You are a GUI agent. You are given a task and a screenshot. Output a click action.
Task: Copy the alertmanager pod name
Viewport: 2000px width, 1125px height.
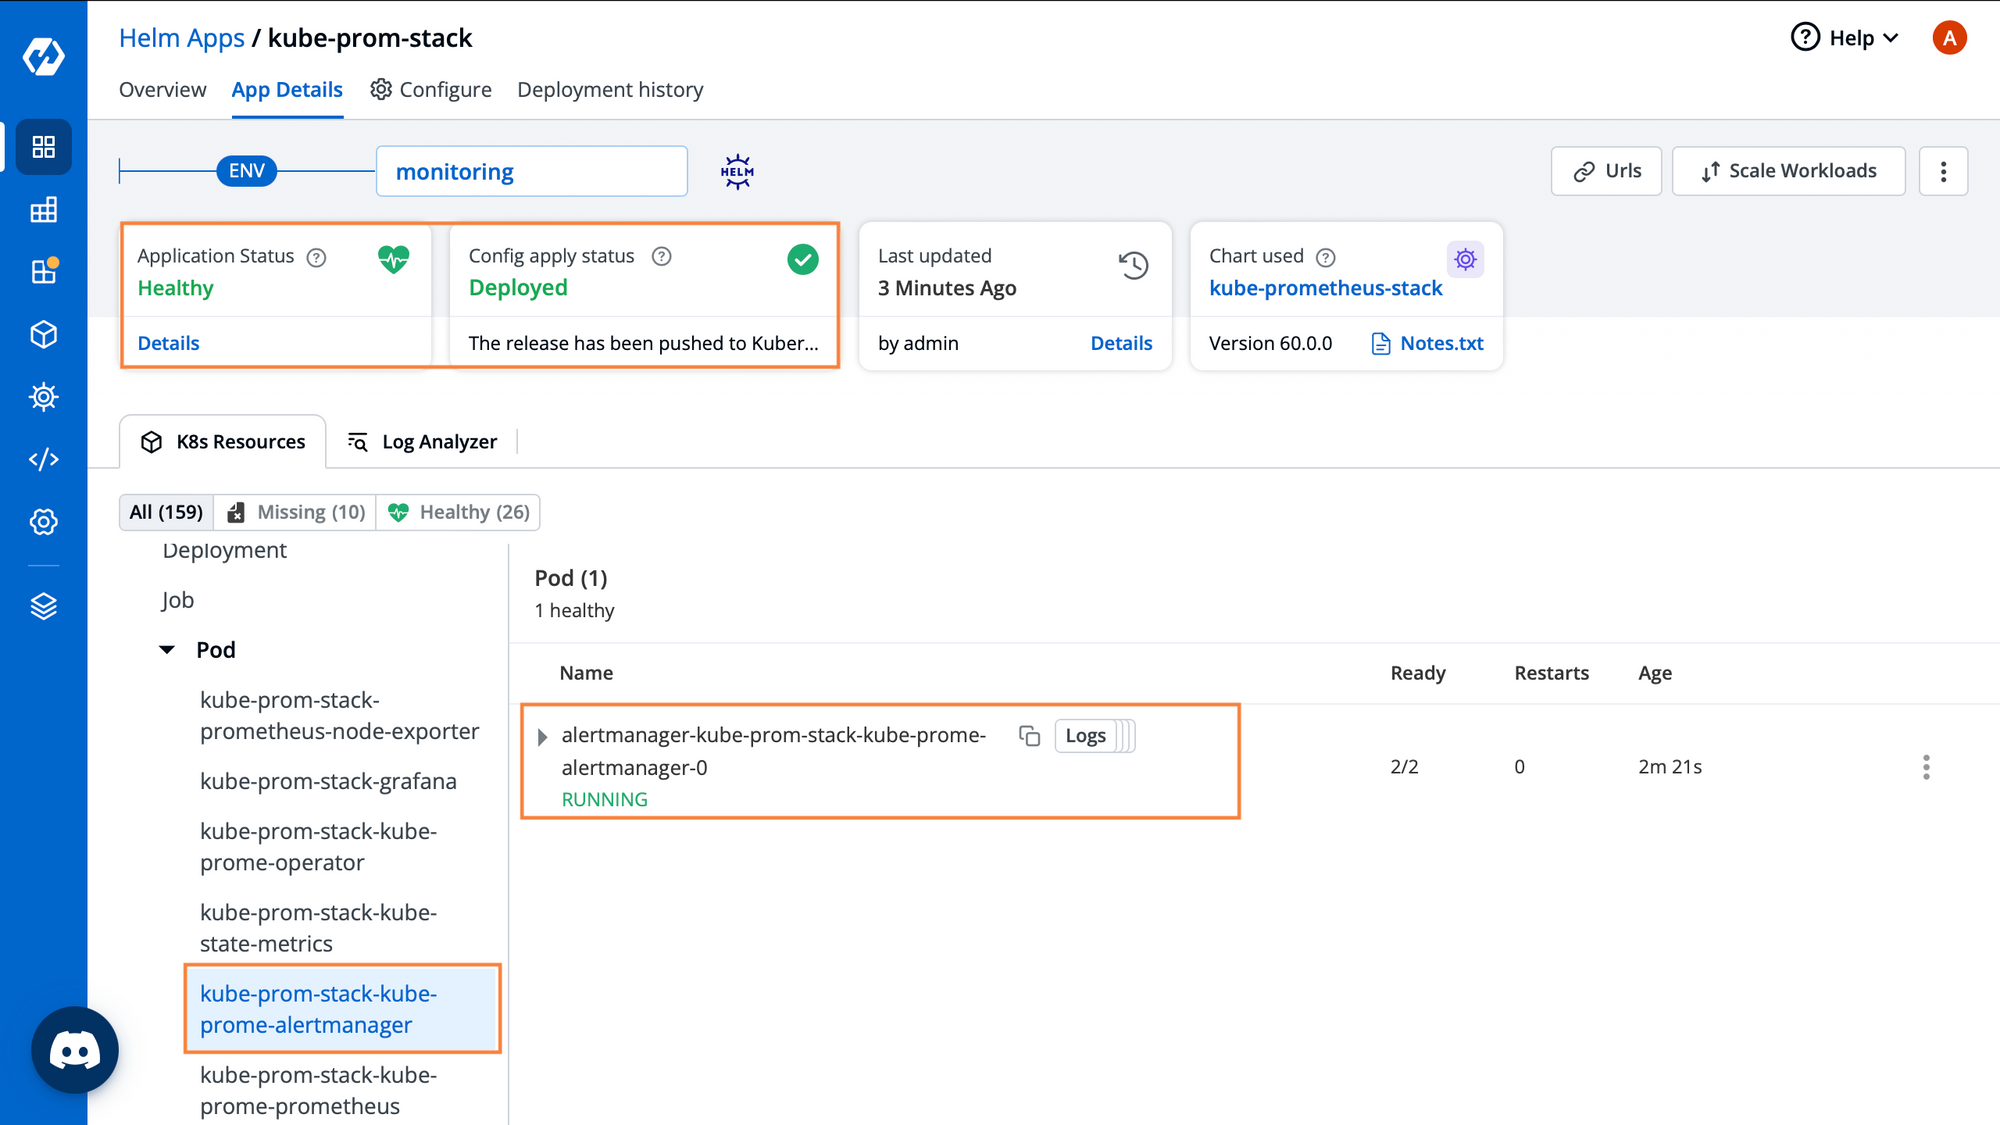pyautogui.click(x=1030, y=736)
